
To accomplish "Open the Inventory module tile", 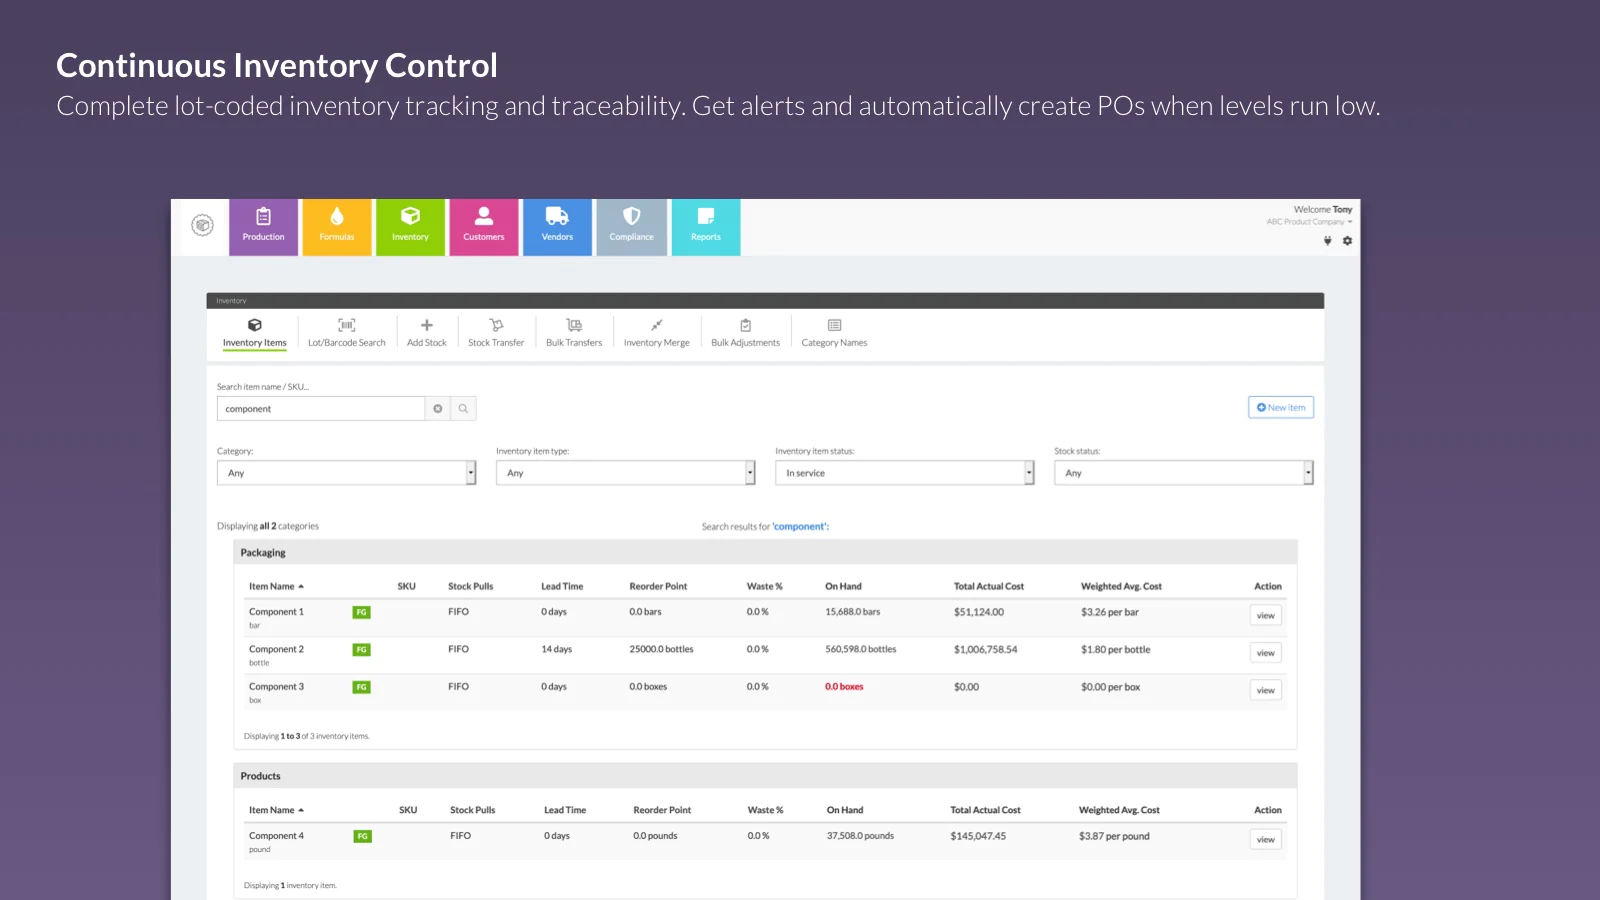I will point(410,227).
